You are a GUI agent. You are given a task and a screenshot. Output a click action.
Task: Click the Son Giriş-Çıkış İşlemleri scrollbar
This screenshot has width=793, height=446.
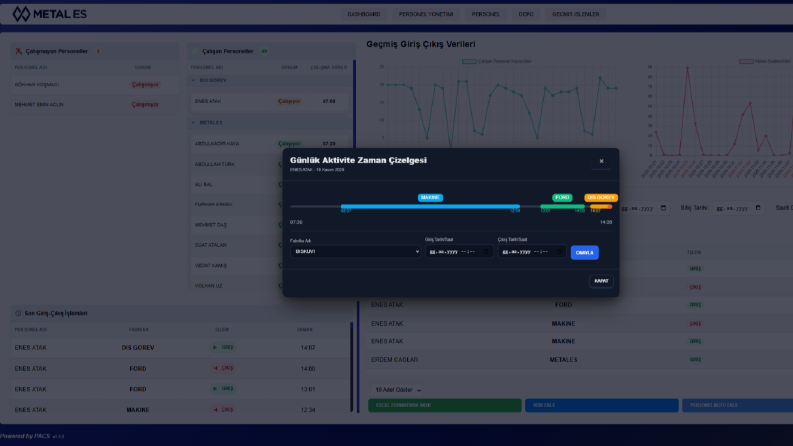click(x=352, y=367)
